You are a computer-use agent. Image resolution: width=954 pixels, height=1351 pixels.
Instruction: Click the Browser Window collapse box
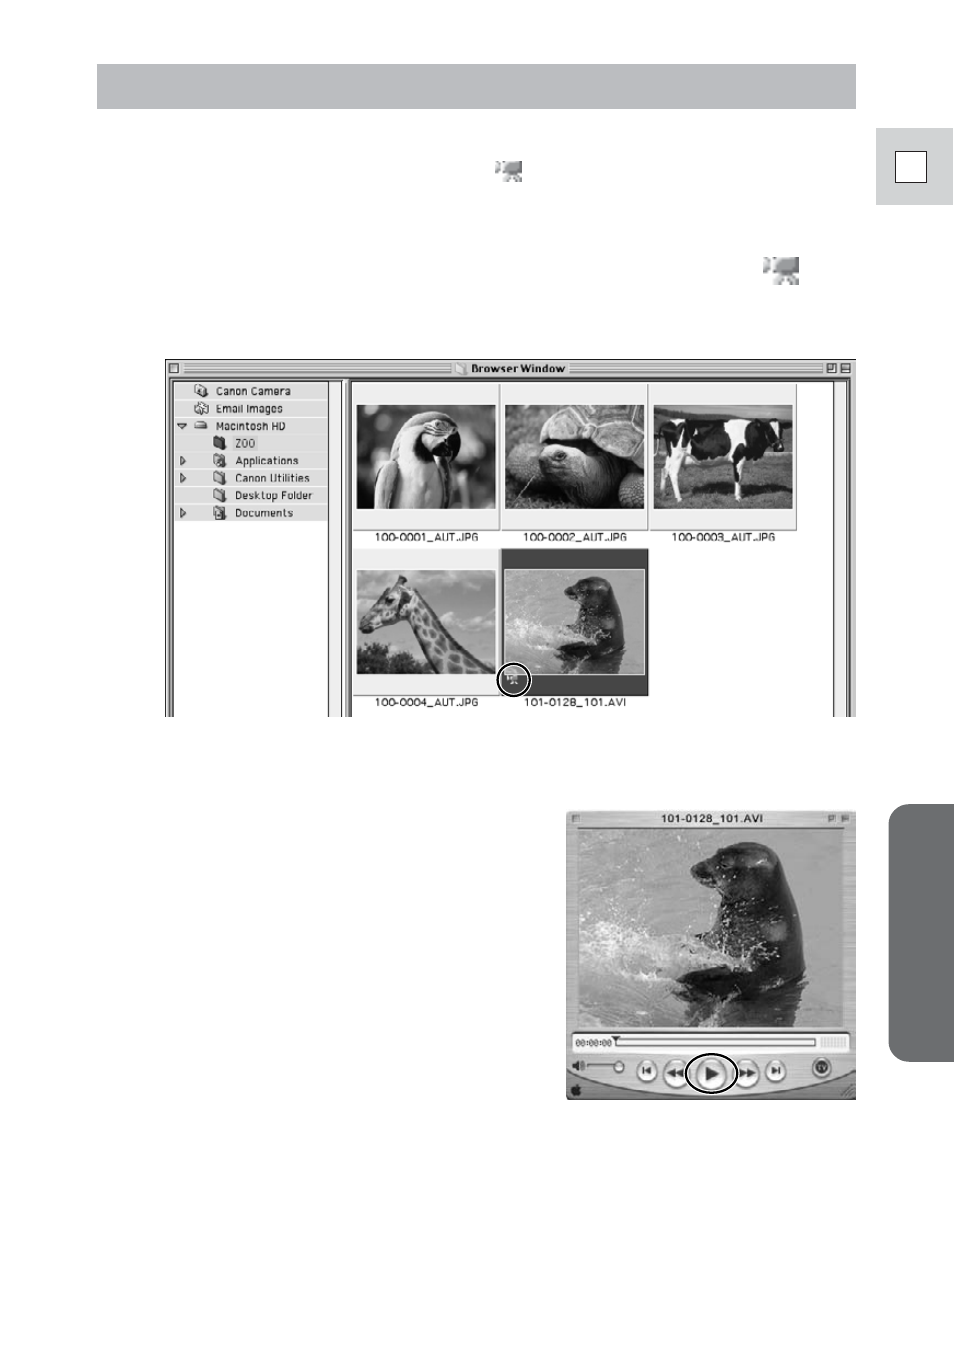(x=845, y=368)
